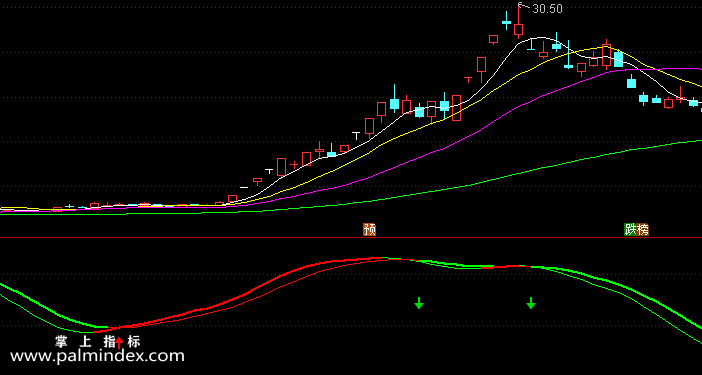Click the orange 预 forecast marker

(369, 230)
